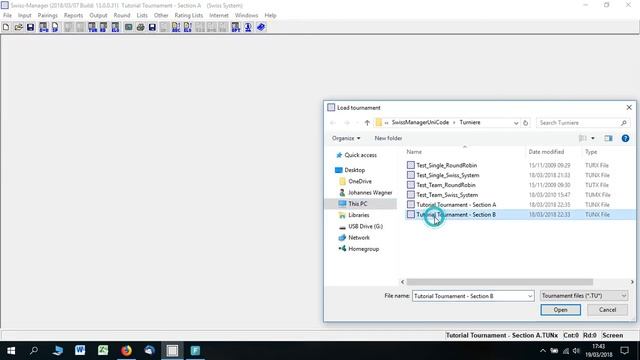
Task: Open the Tournament files type dropdown
Action: coord(584,296)
